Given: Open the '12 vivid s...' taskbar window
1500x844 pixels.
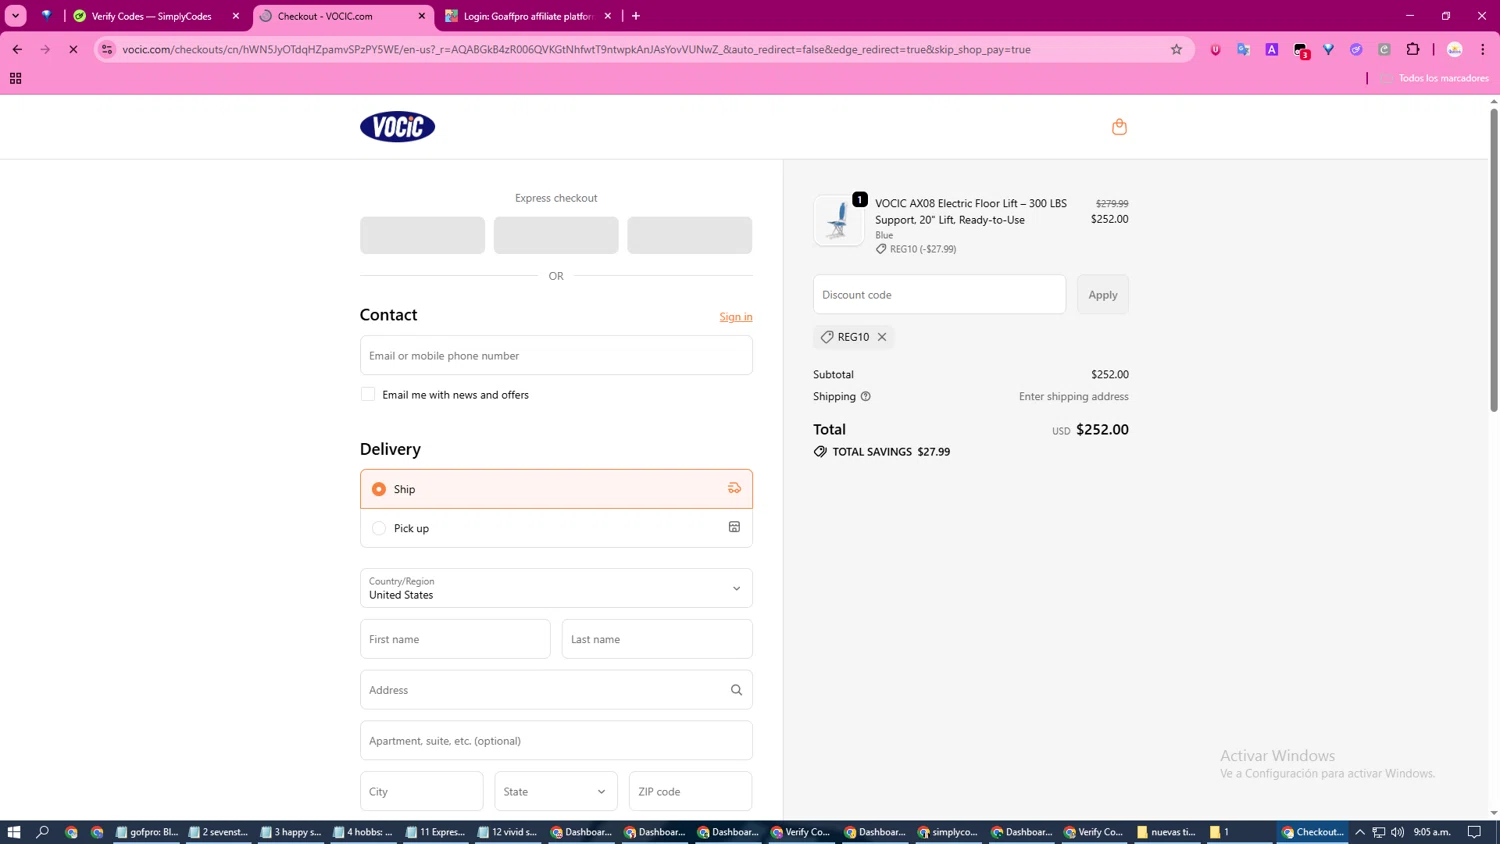Looking at the screenshot, I should pos(508,832).
